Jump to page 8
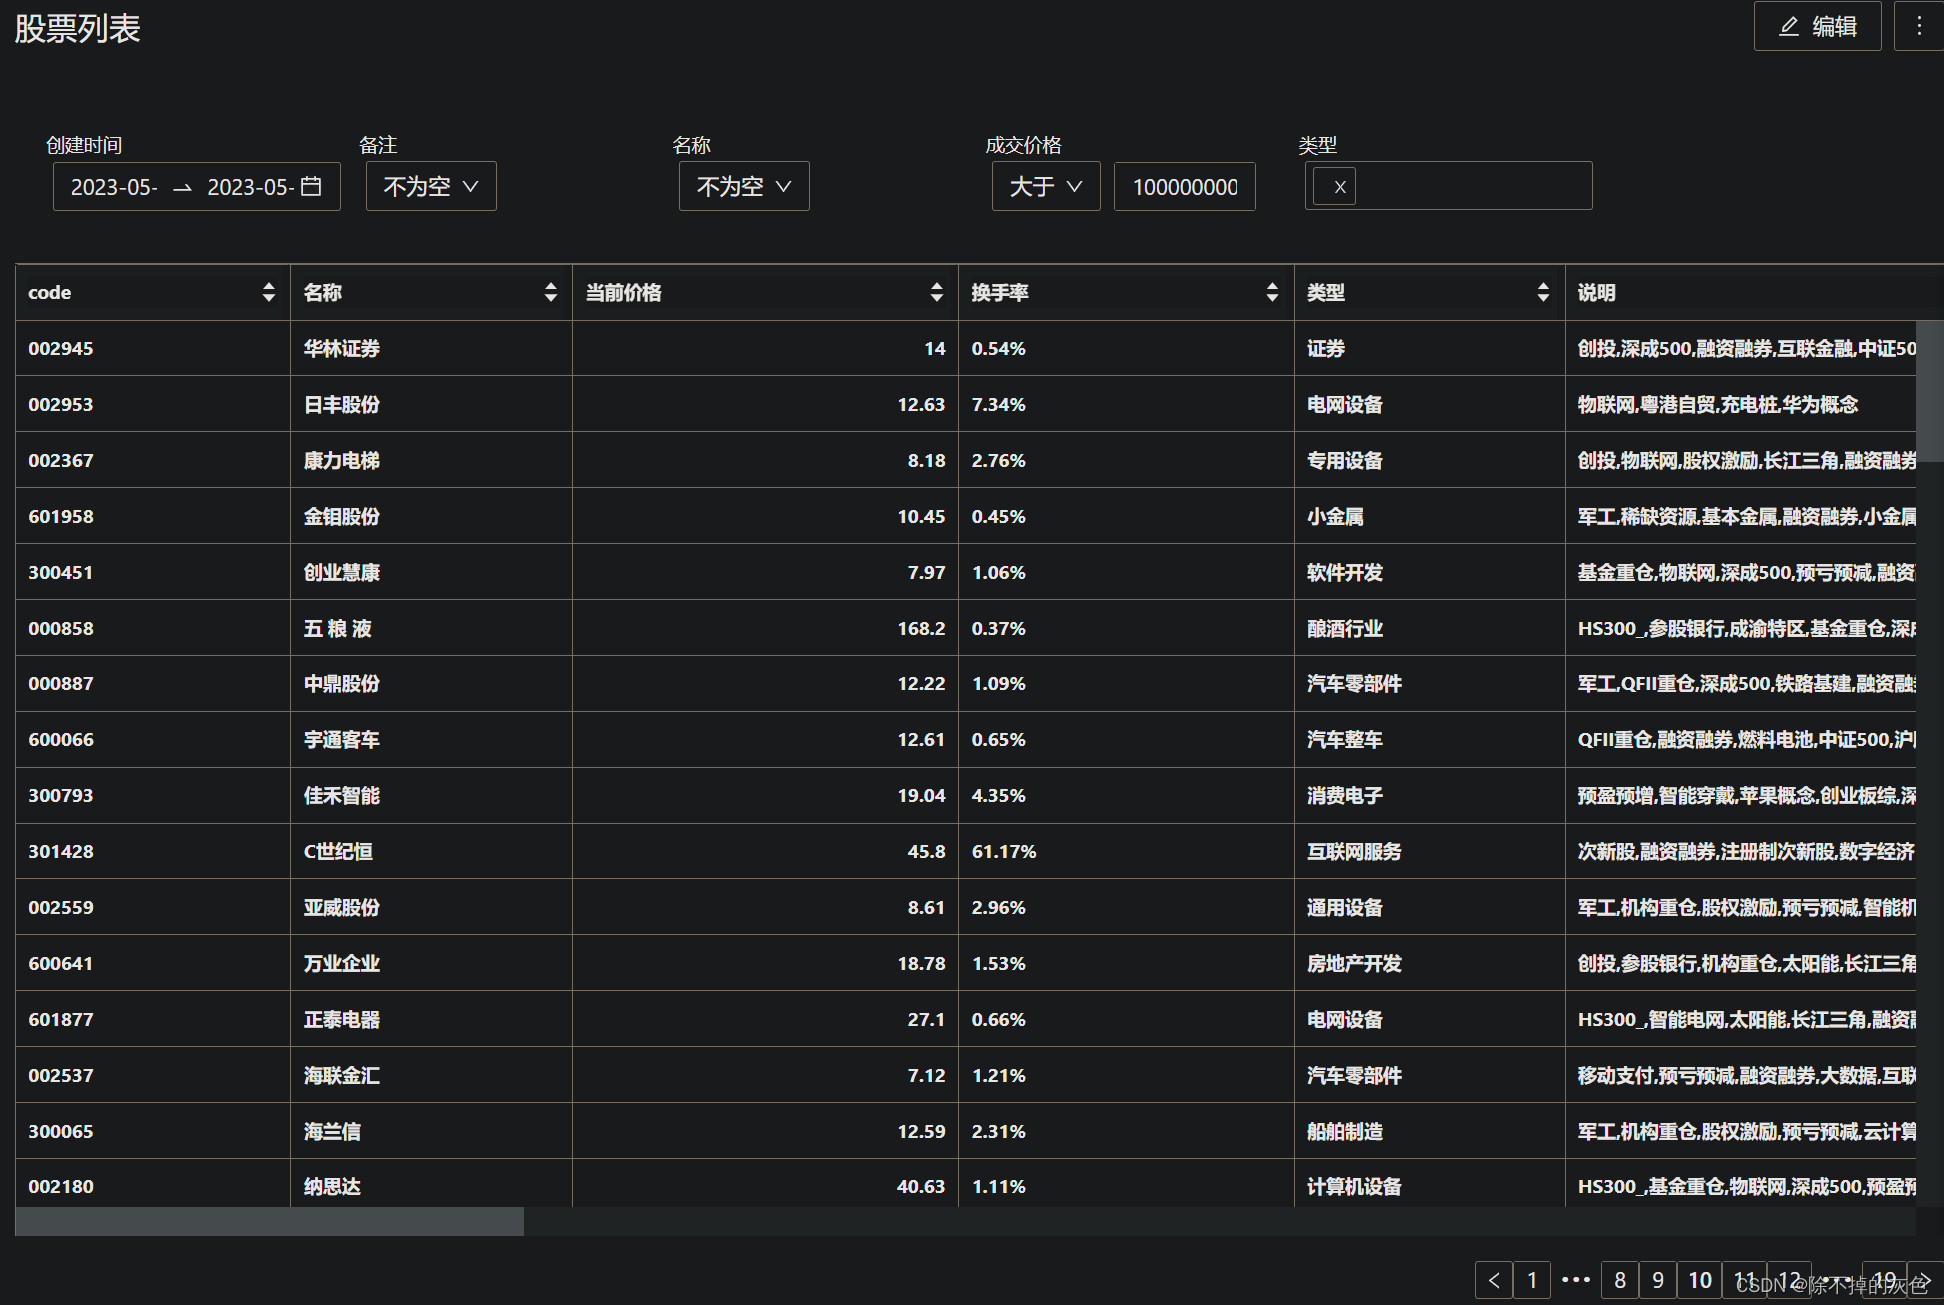The height and width of the screenshot is (1305, 1944). click(1620, 1280)
